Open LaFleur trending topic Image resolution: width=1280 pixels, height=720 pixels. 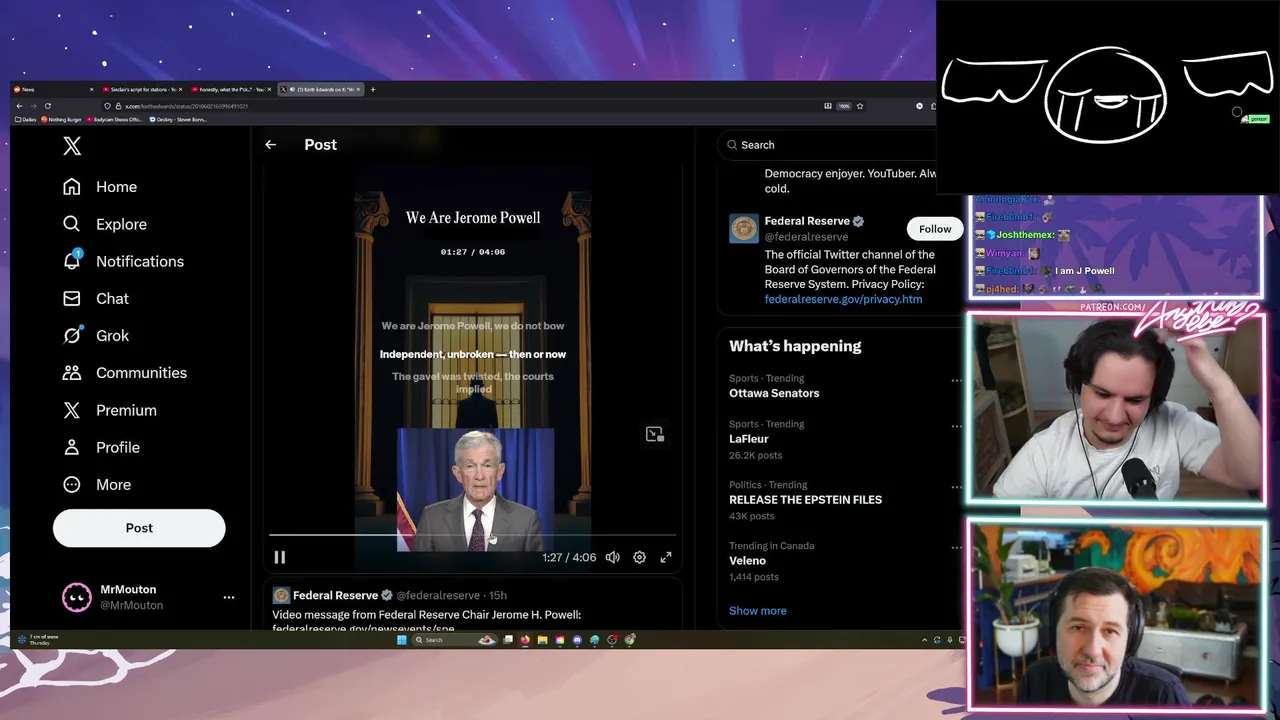coord(749,439)
